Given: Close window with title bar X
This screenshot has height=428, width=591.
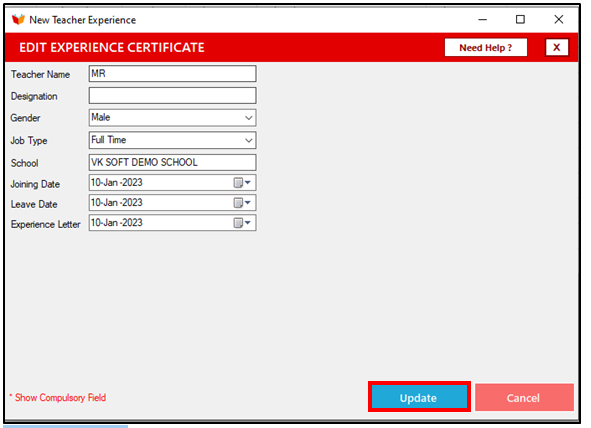Looking at the screenshot, I should 559,20.
